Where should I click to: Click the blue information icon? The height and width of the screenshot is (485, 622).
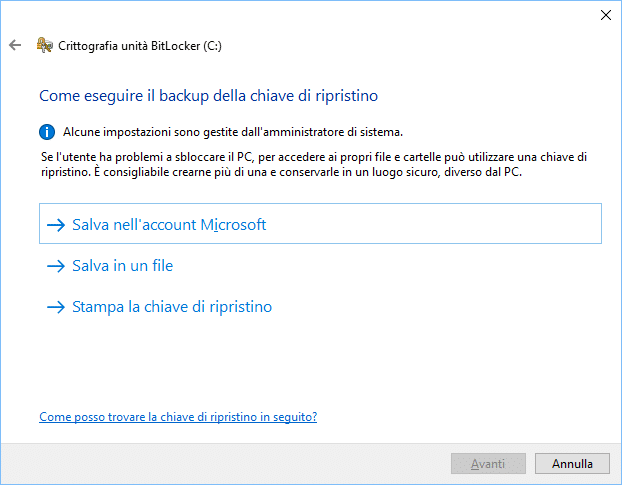pyautogui.click(x=47, y=132)
